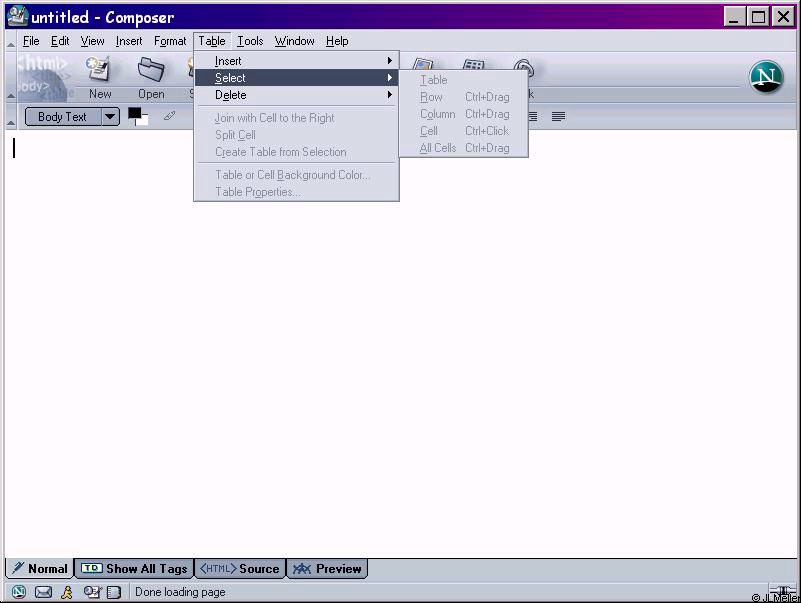Click the text foreground and background color swatch
This screenshot has height=603, width=801.
point(138,117)
